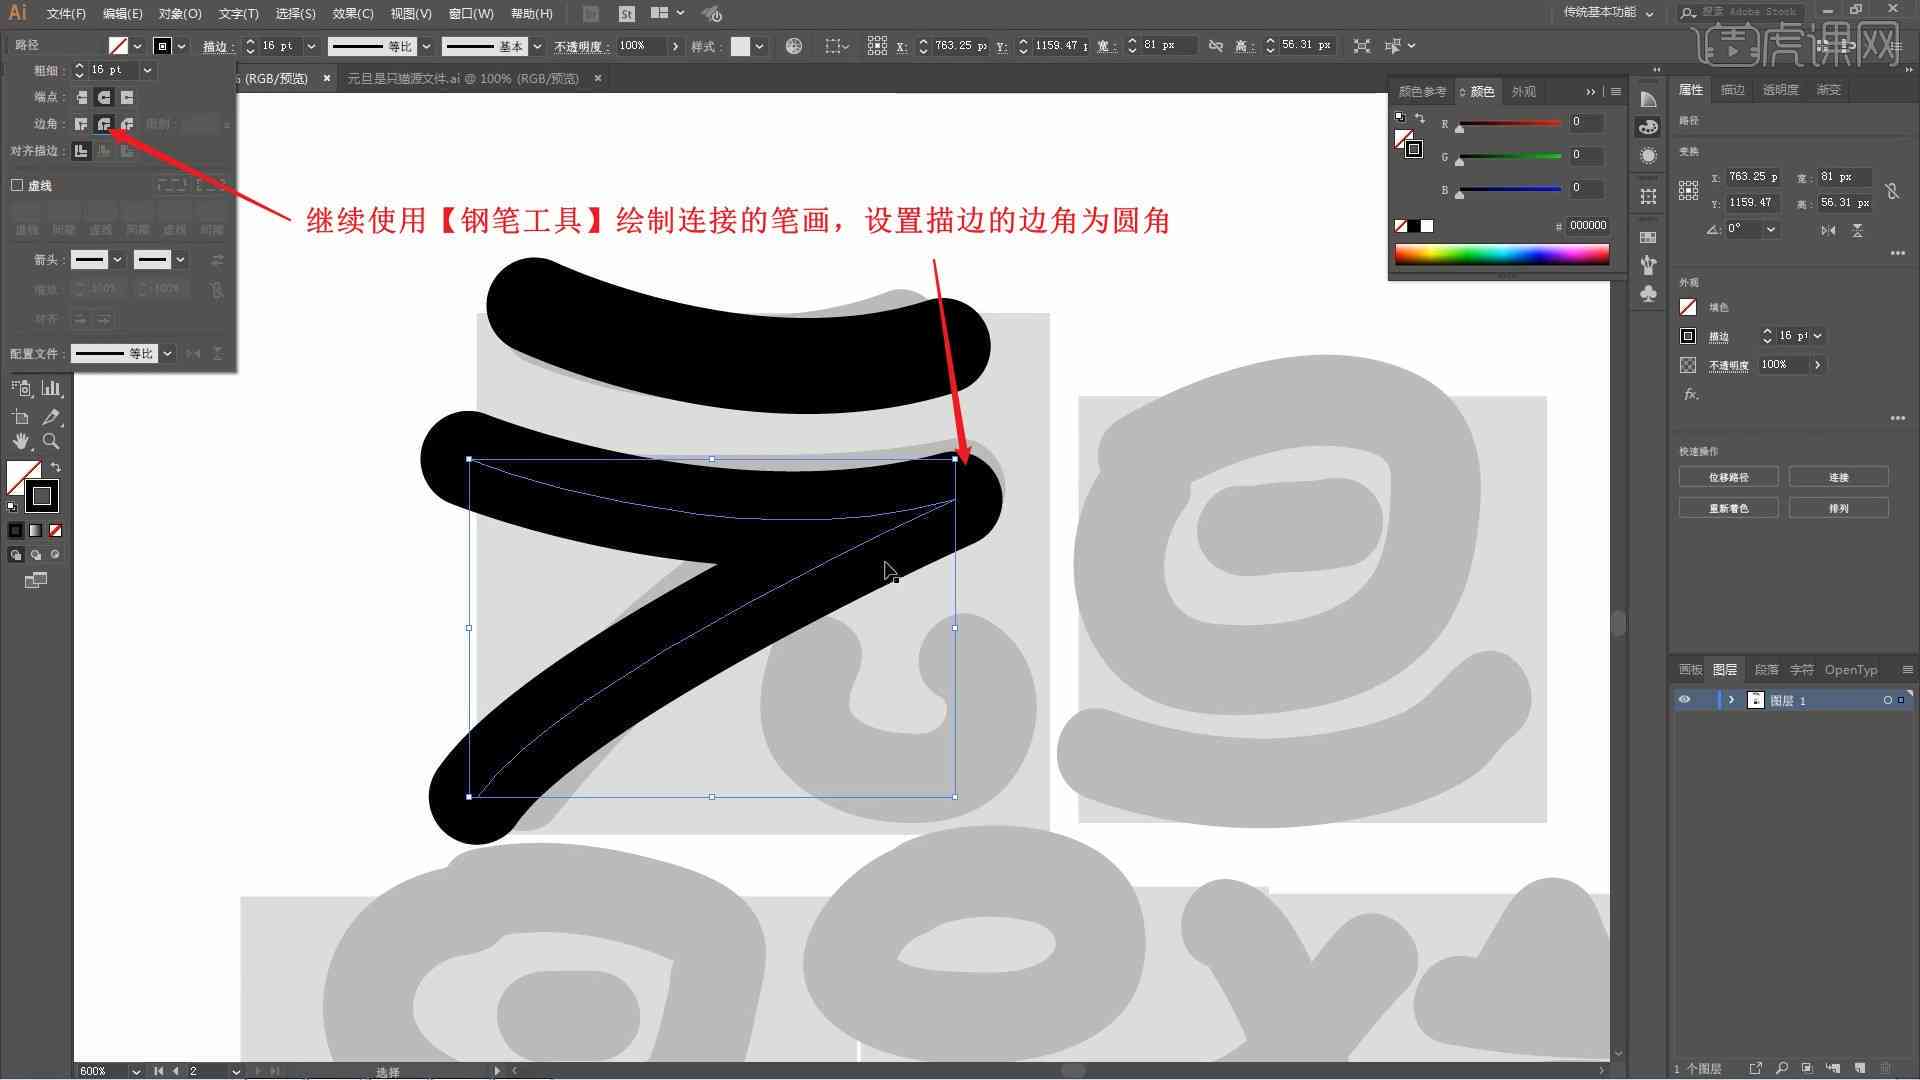Open the rotation angle dropdown in Properties

click(x=1771, y=229)
